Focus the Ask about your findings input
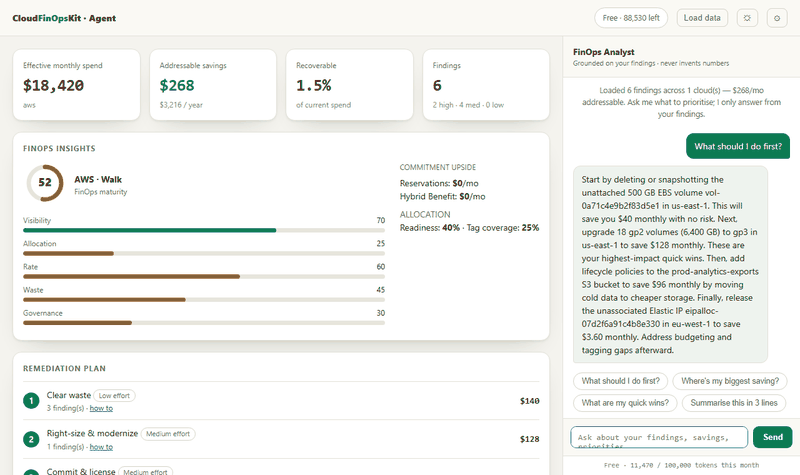Screen dimensions: 800x475 (x=659, y=437)
